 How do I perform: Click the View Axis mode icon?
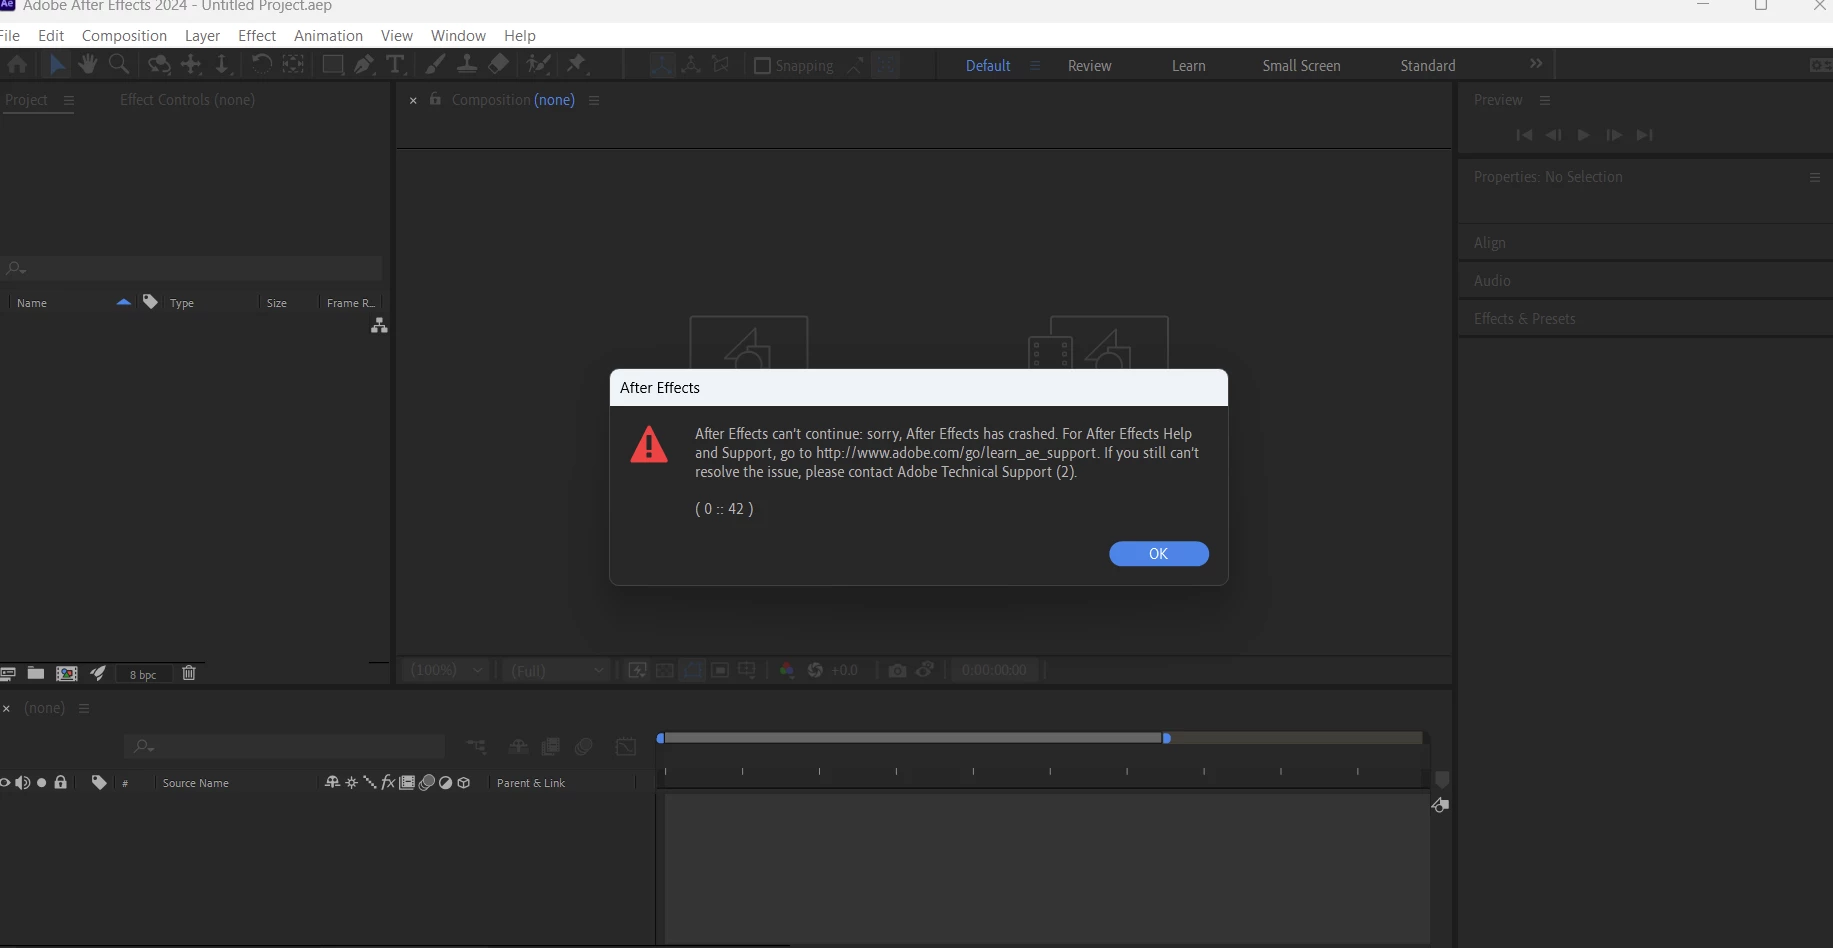pos(721,65)
